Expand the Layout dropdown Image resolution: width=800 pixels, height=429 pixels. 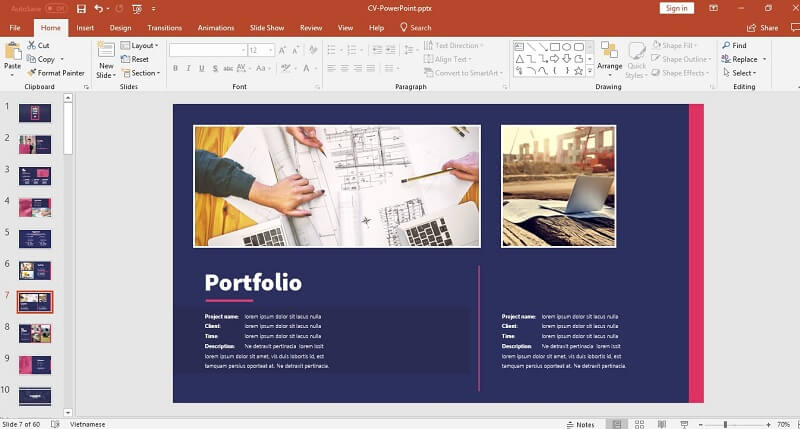(x=142, y=46)
